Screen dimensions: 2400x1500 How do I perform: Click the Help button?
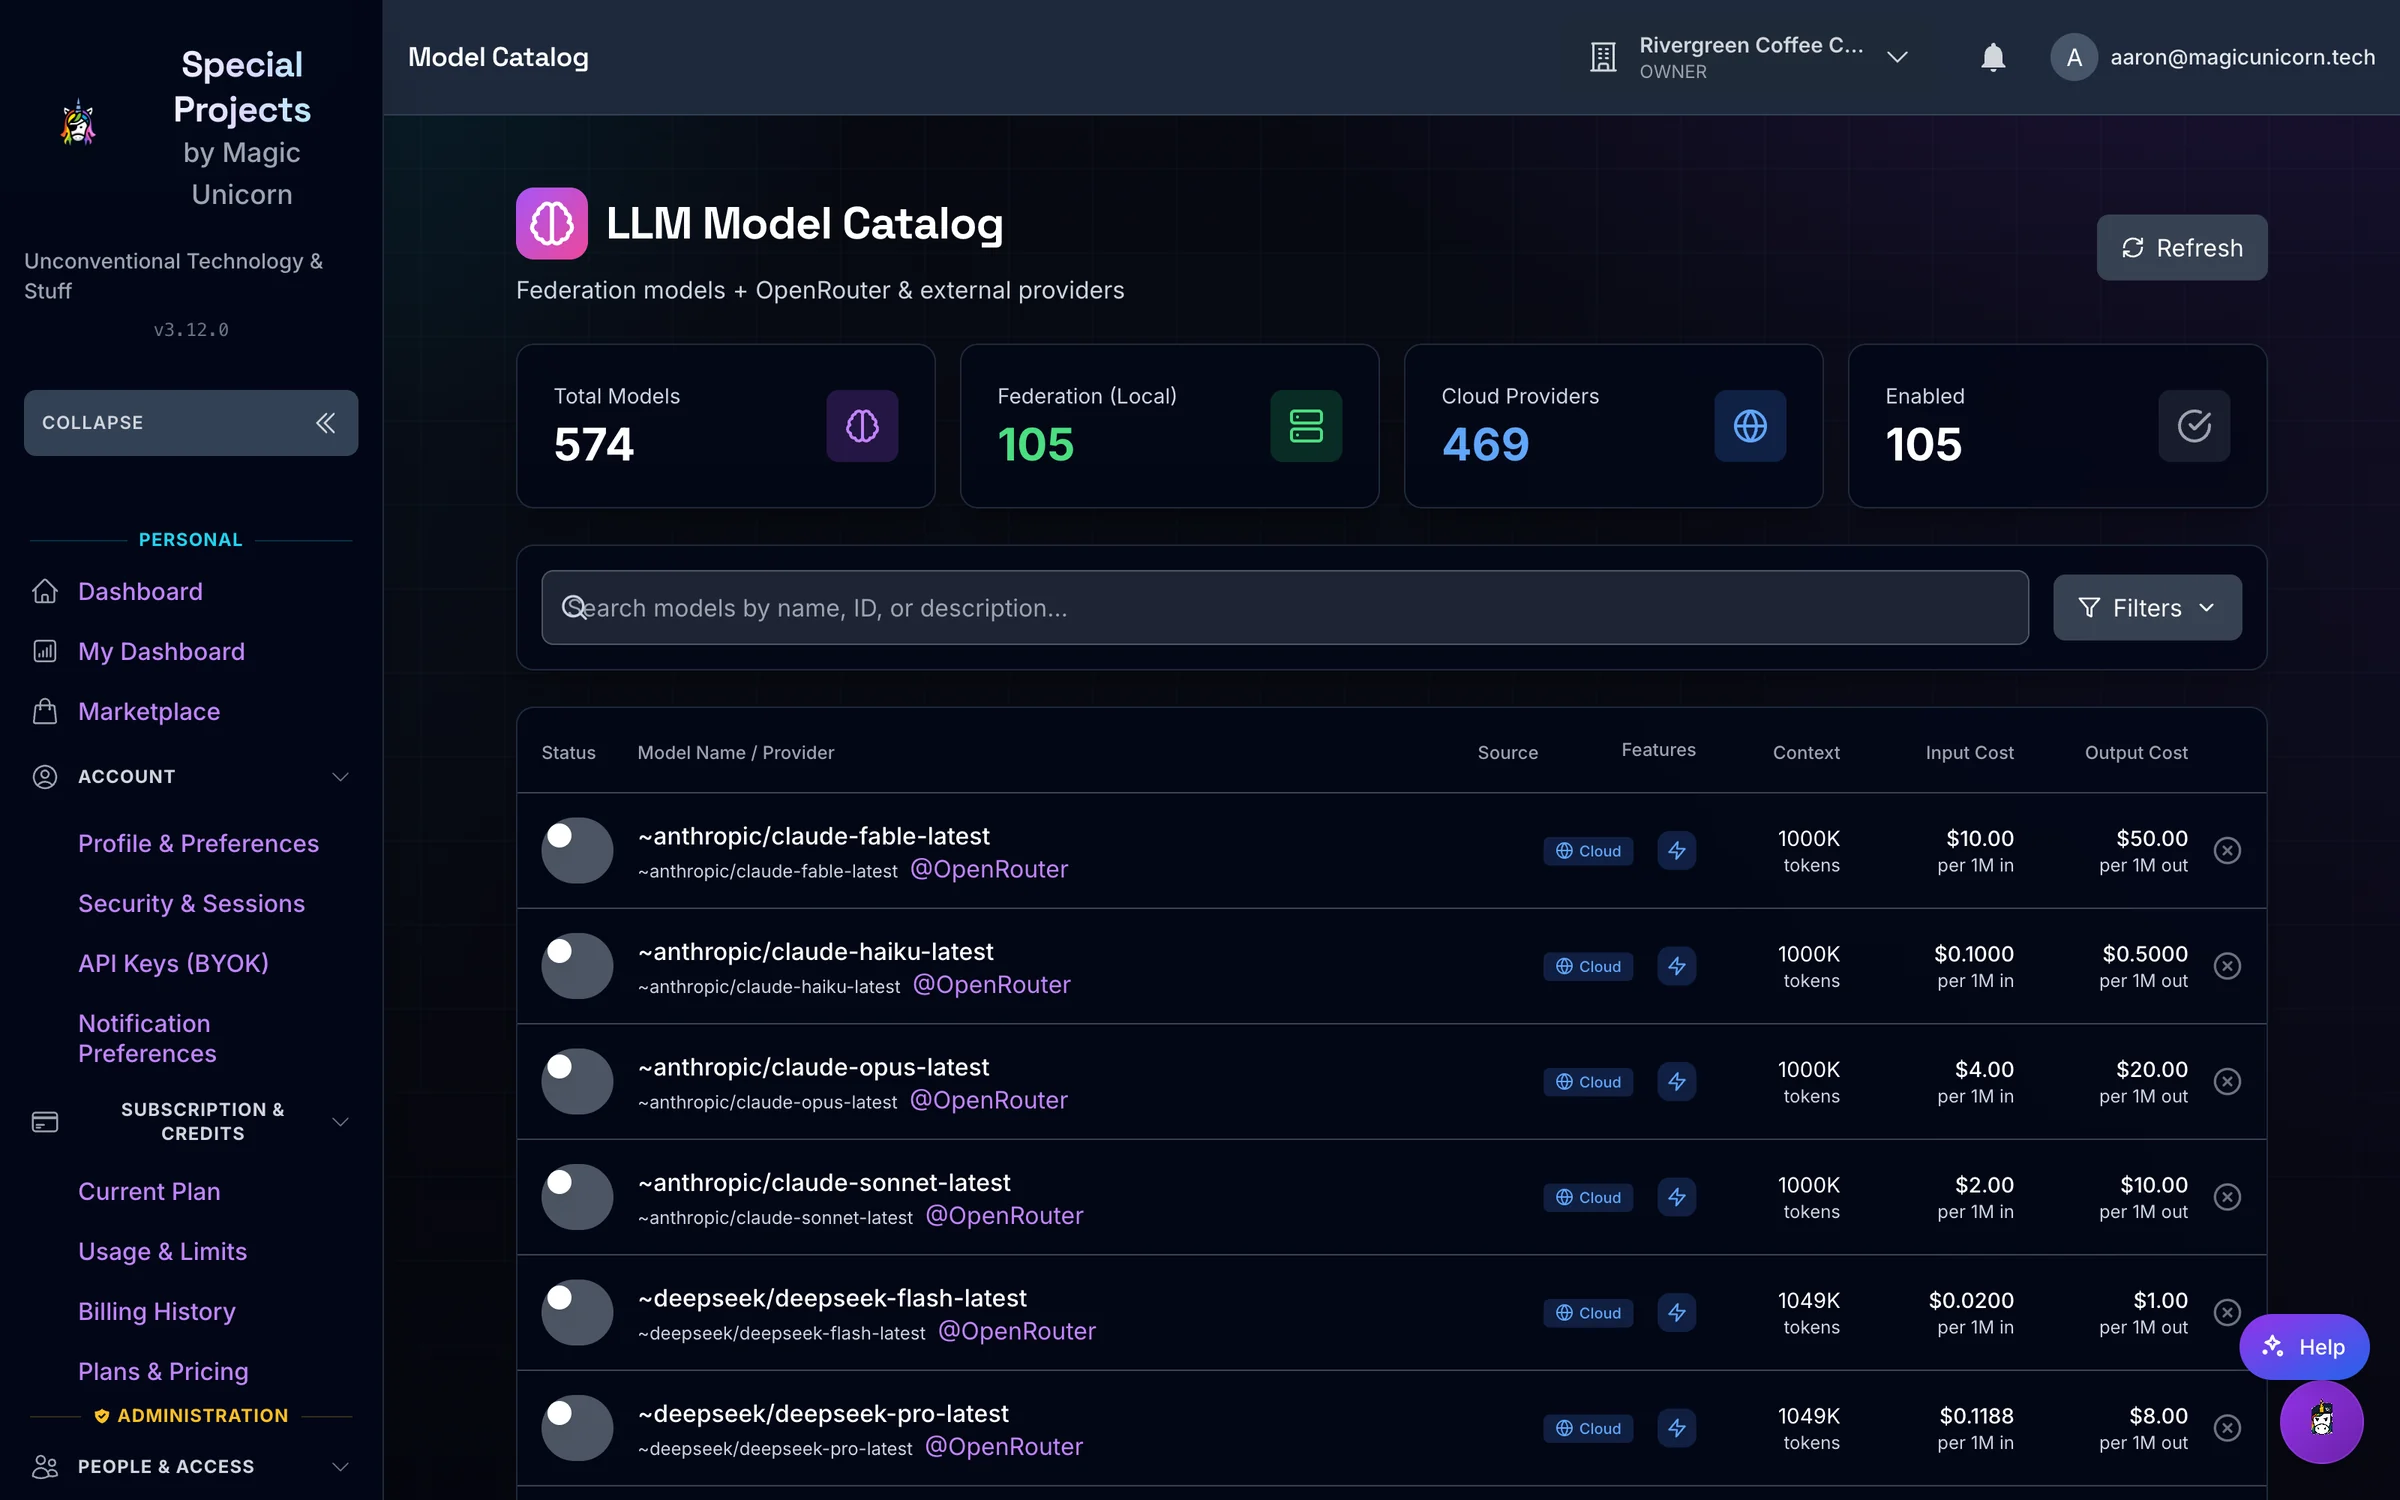coord(2304,1347)
